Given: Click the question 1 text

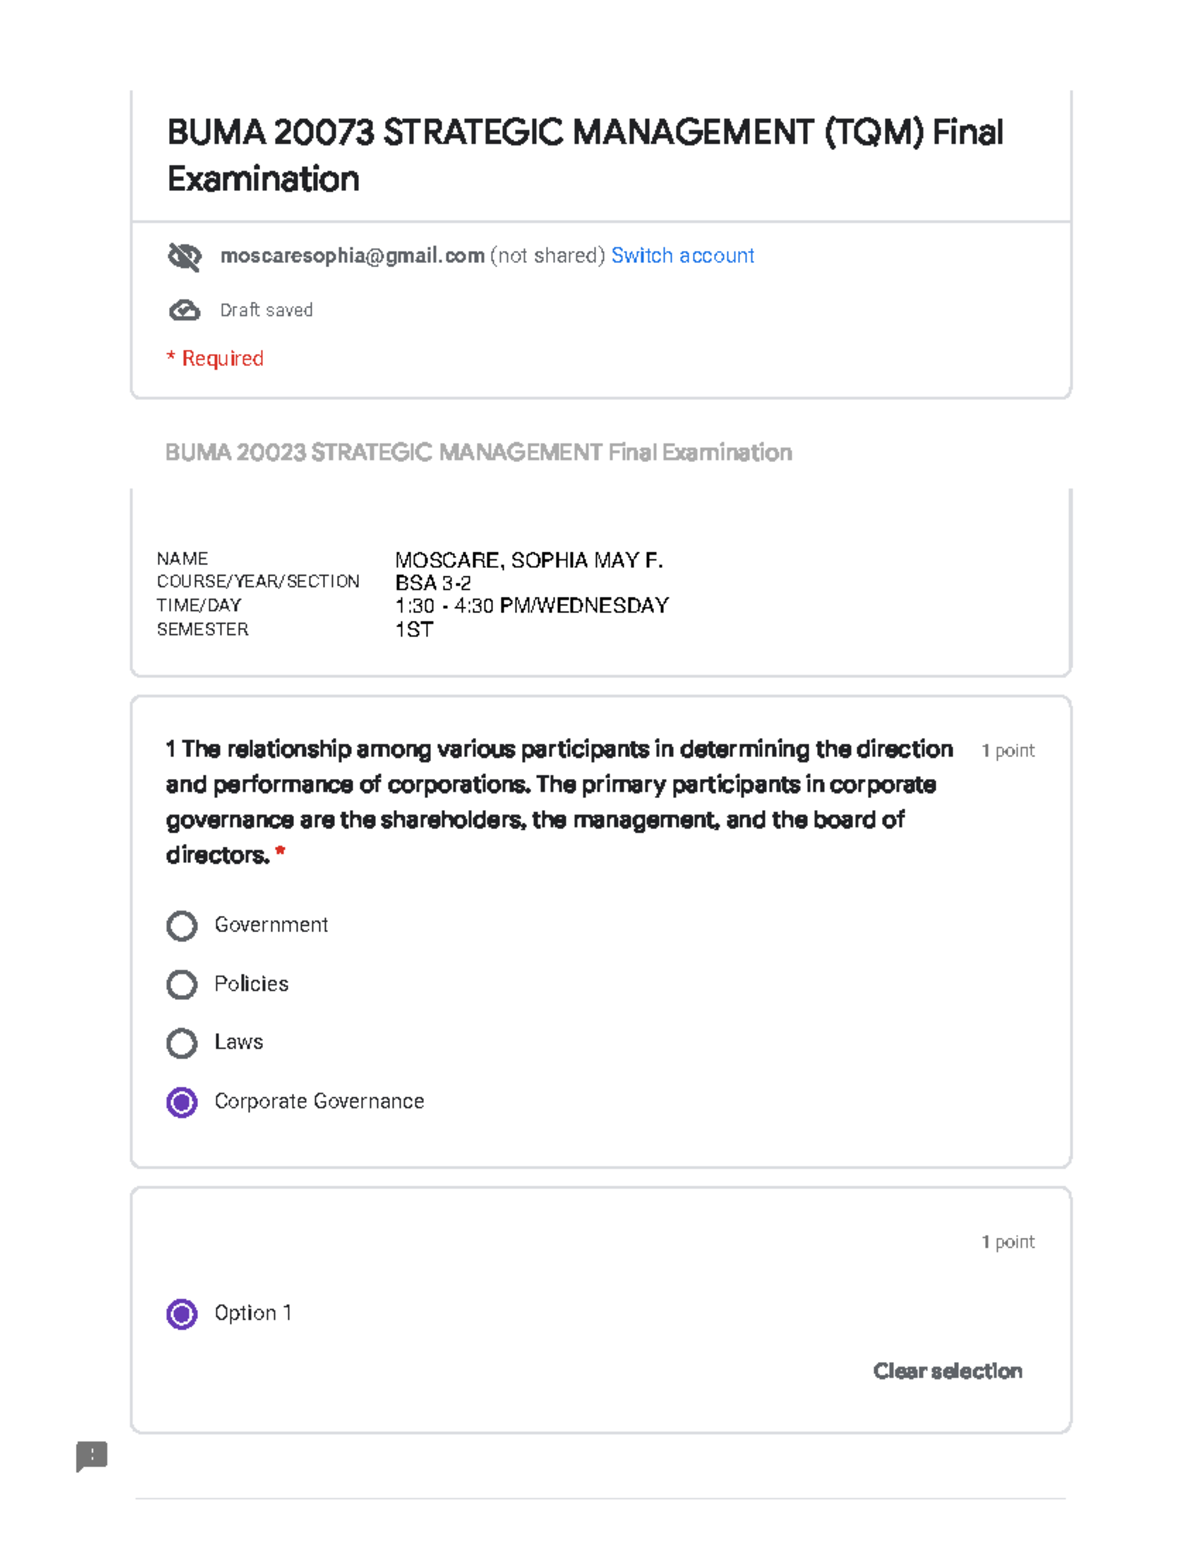Looking at the screenshot, I should coord(560,802).
